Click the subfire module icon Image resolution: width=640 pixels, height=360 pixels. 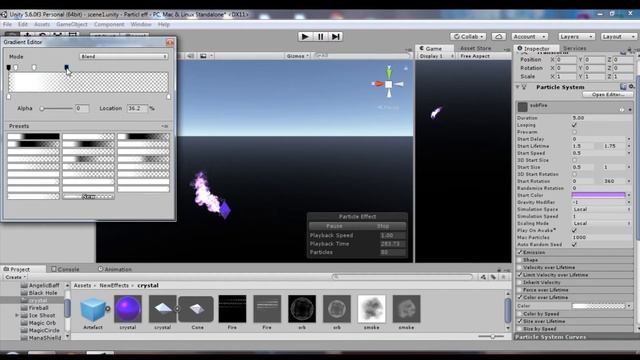522,107
